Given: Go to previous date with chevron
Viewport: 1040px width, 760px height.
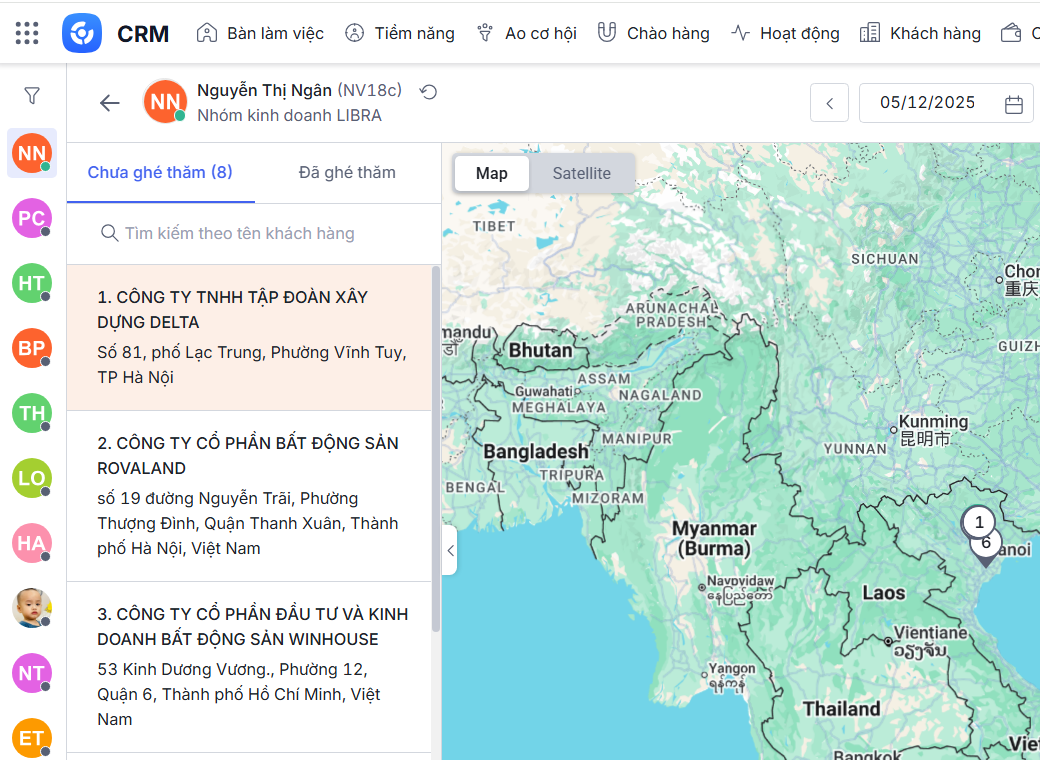Looking at the screenshot, I should pyautogui.click(x=829, y=103).
